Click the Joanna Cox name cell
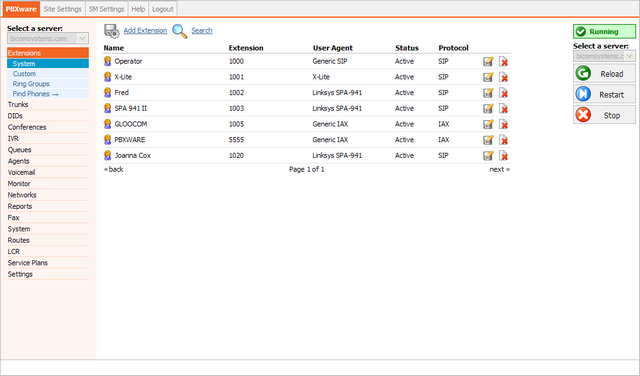 (133, 156)
